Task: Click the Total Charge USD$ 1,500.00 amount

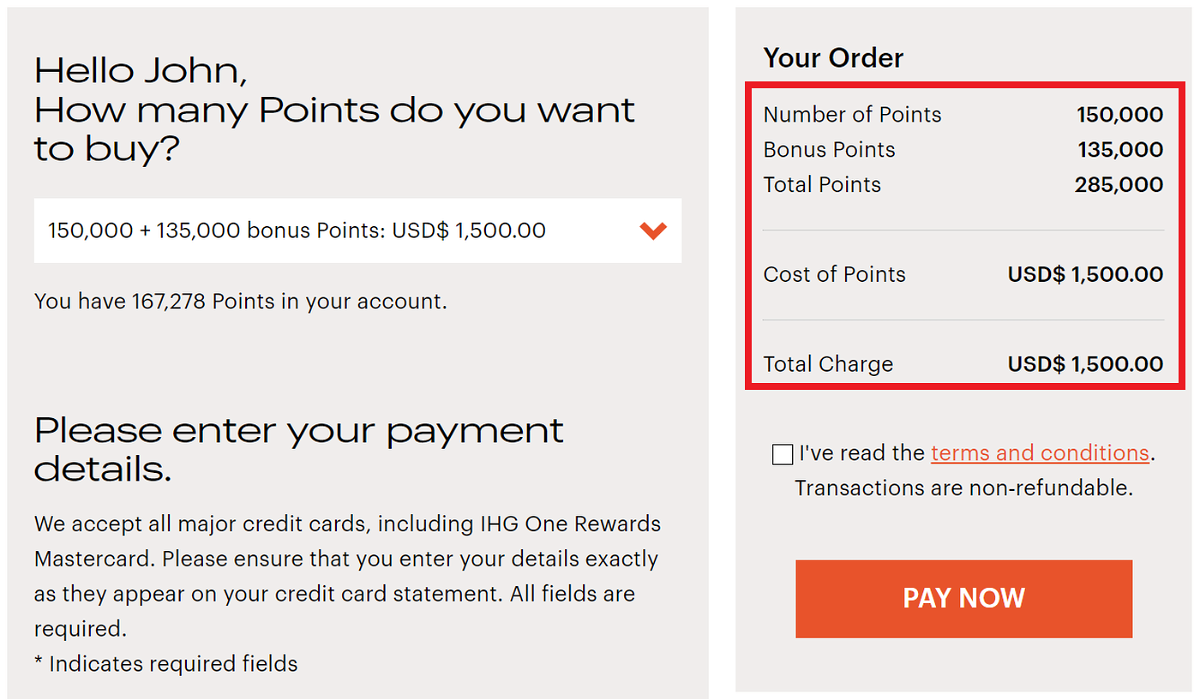Action: click(1086, 365)
